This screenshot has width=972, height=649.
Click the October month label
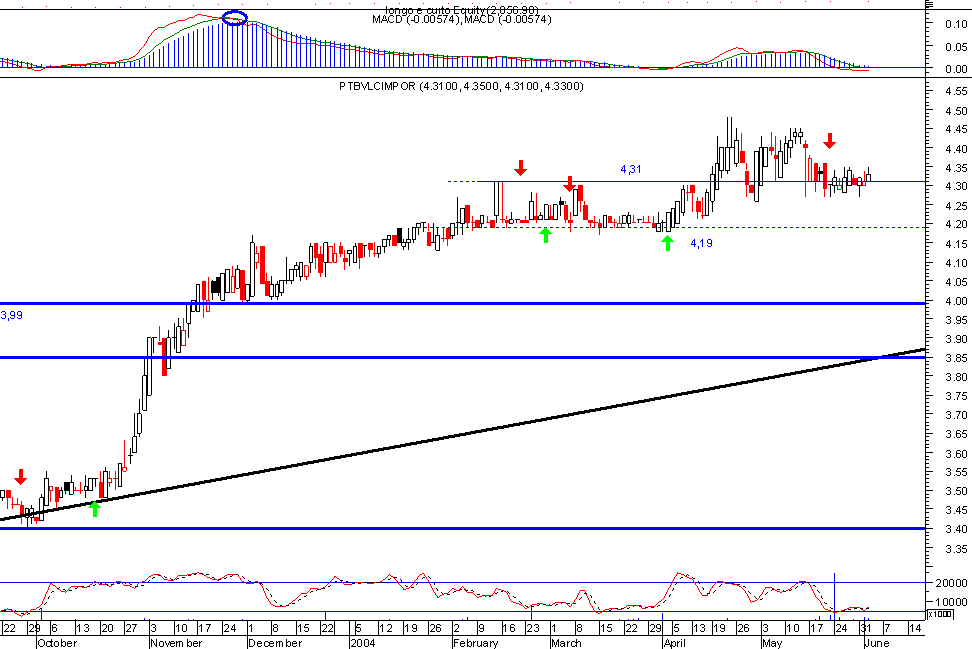pyautogui.click(x=57, y=643)
